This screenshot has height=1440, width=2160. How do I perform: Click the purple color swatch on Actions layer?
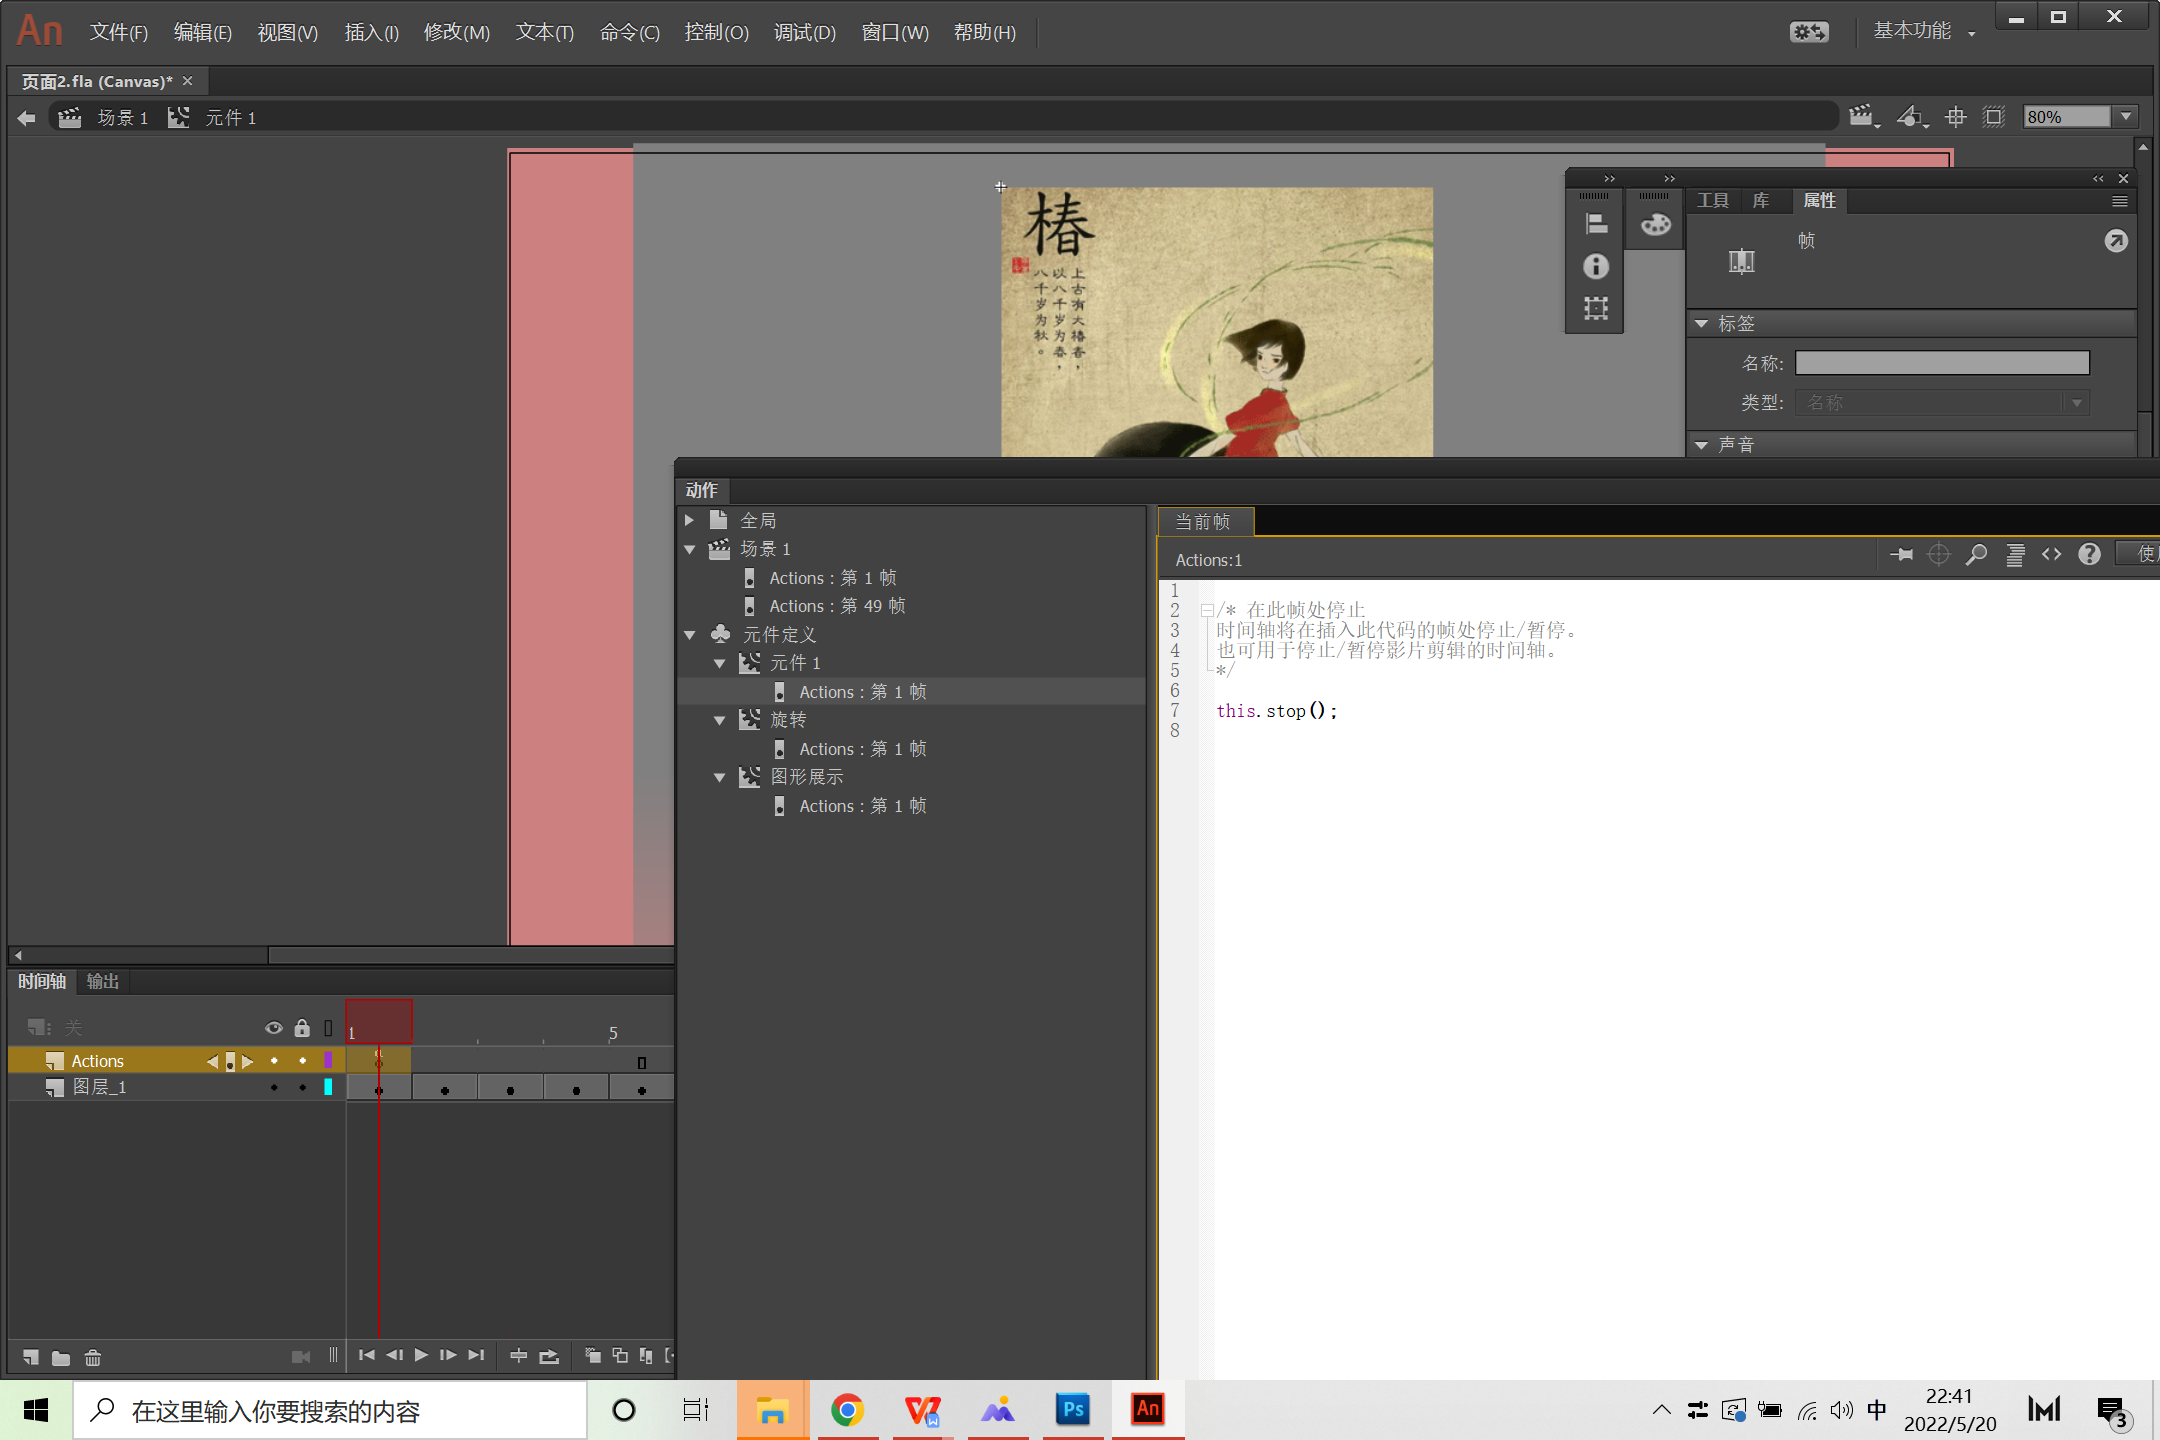coord(328,1061)
